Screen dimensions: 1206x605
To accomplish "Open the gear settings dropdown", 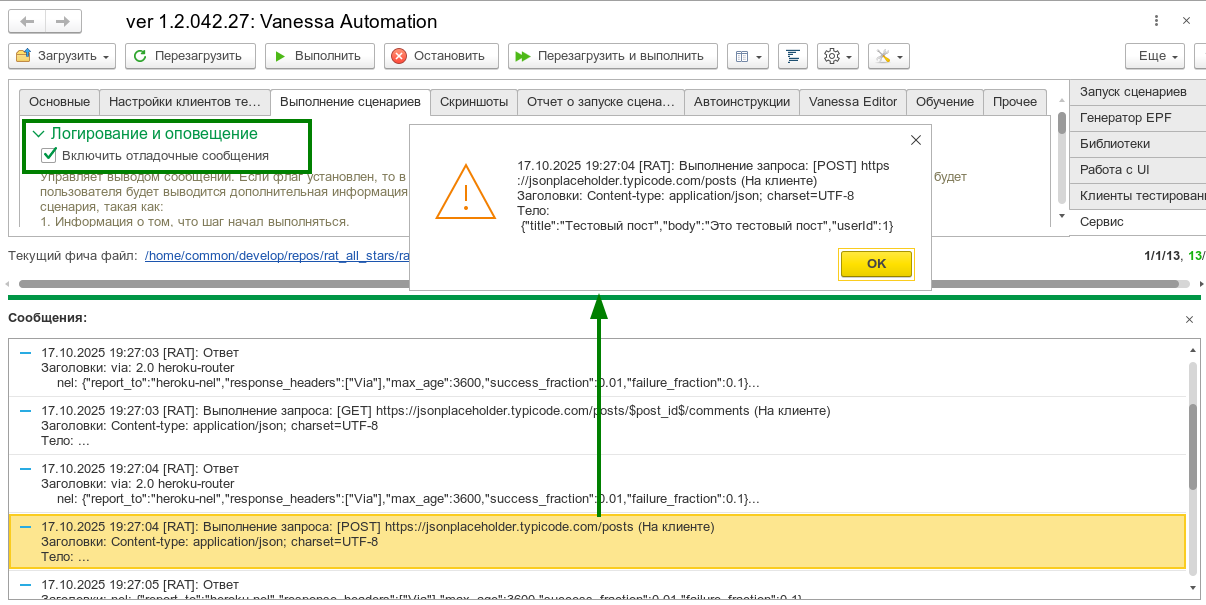I will [x=837, y=56].
